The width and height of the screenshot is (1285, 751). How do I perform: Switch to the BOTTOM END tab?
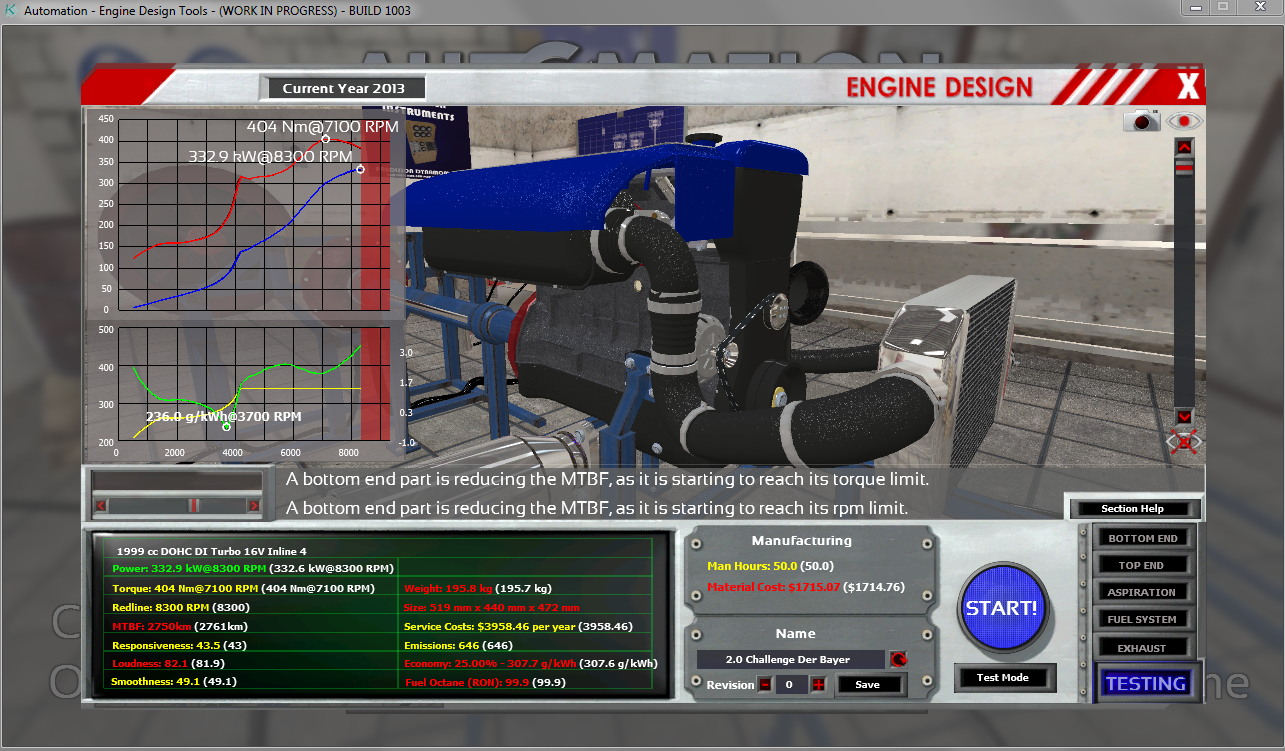click(1142, 538)
